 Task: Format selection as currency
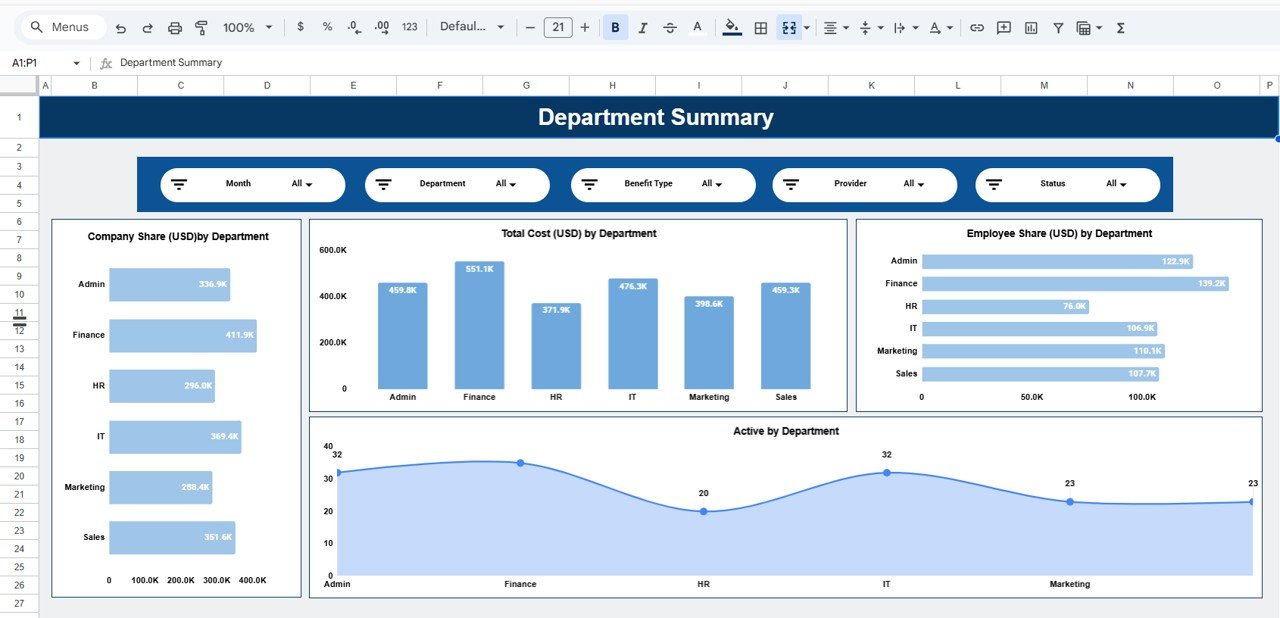[x=300, y=27]
